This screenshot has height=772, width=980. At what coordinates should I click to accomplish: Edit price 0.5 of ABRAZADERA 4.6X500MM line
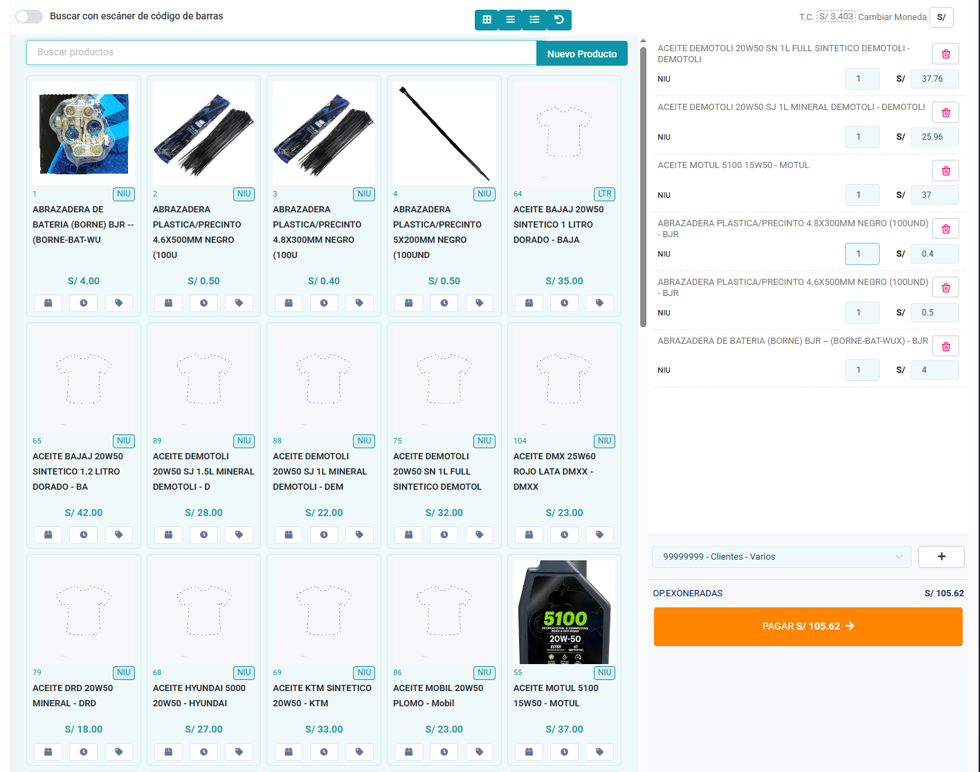(x=934, y=313)
